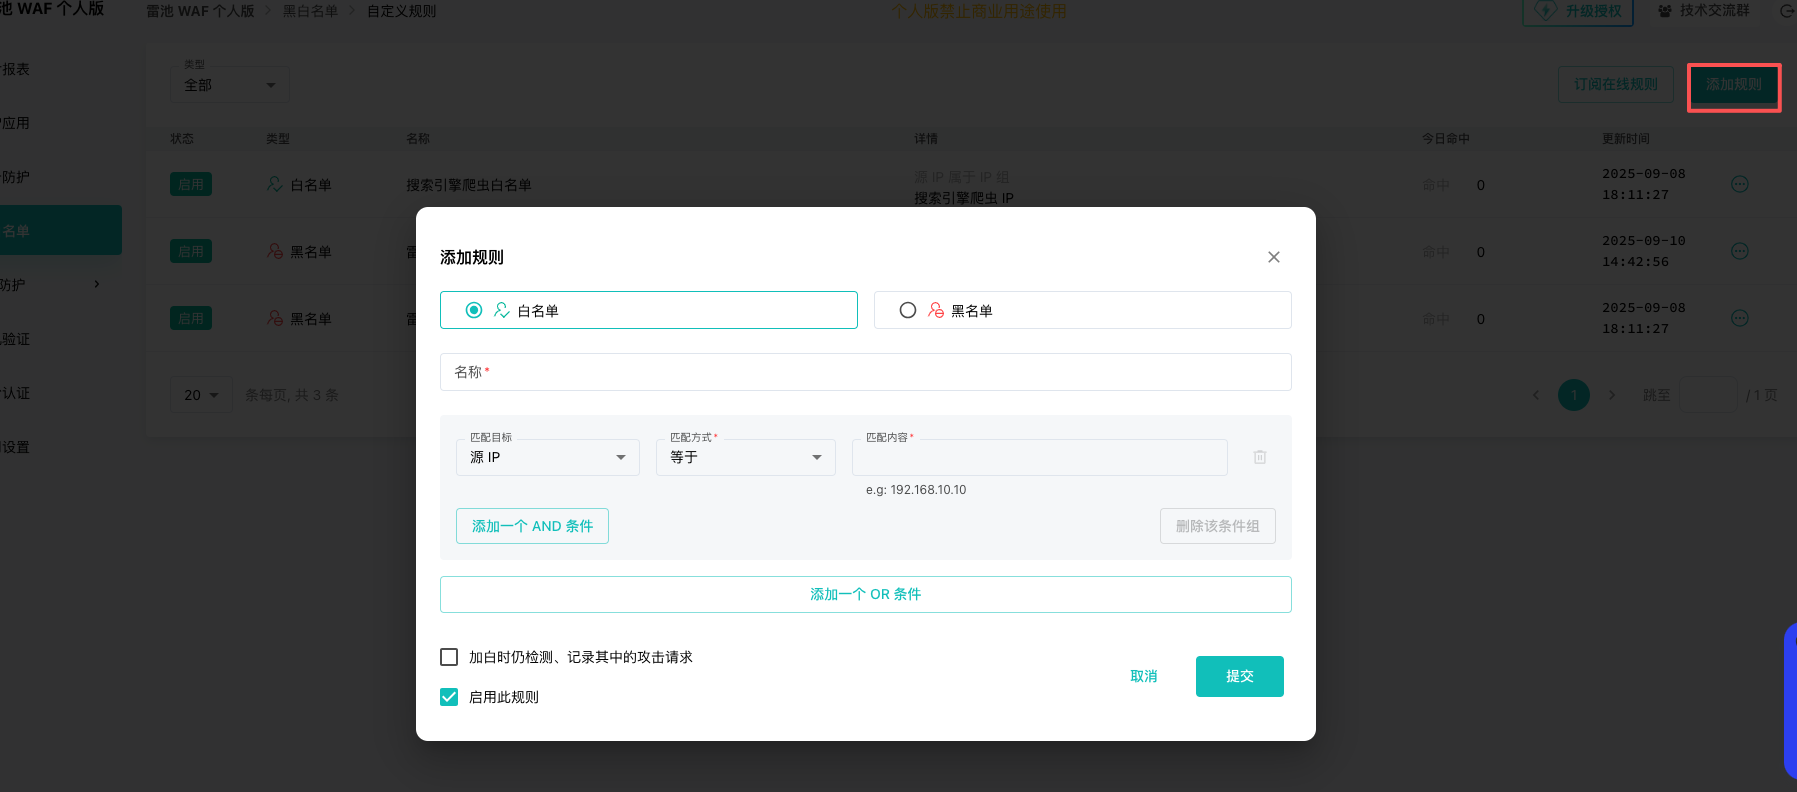This screenshot has height=792, width=1797.
Task: Select the 黑名单 radio option
Action: 908,310
